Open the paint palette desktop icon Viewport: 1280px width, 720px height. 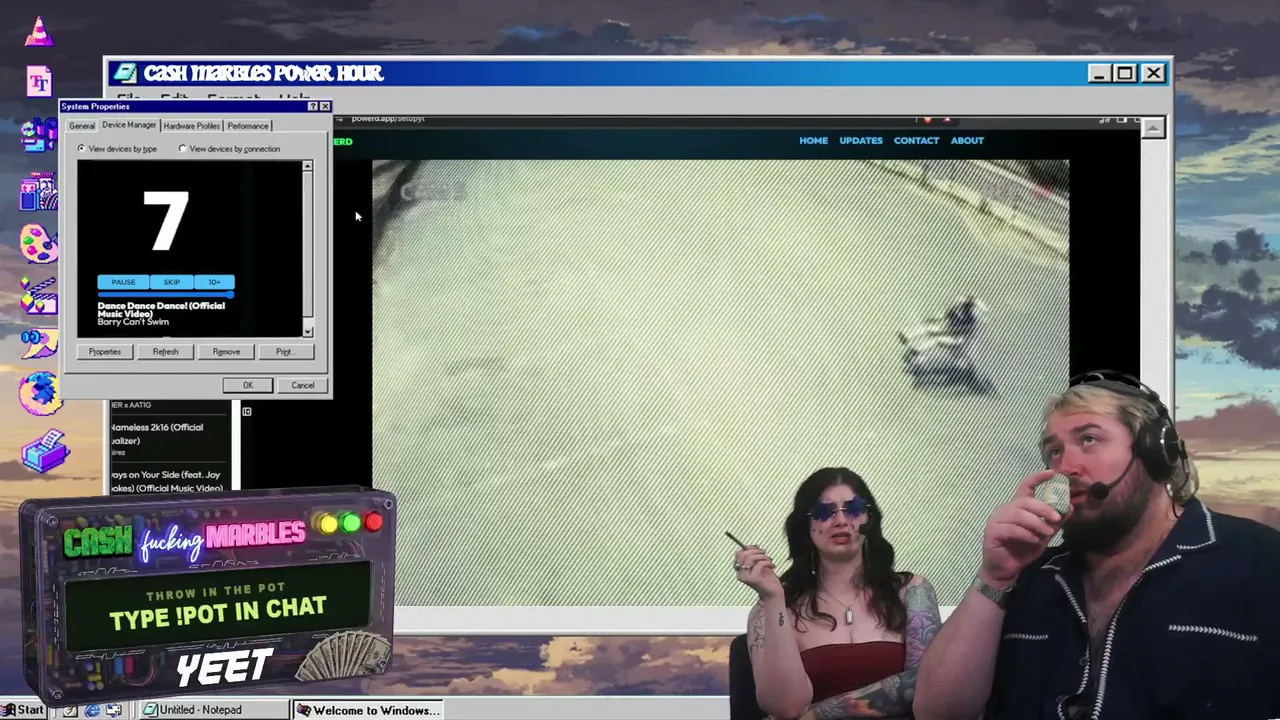point(39,243)
